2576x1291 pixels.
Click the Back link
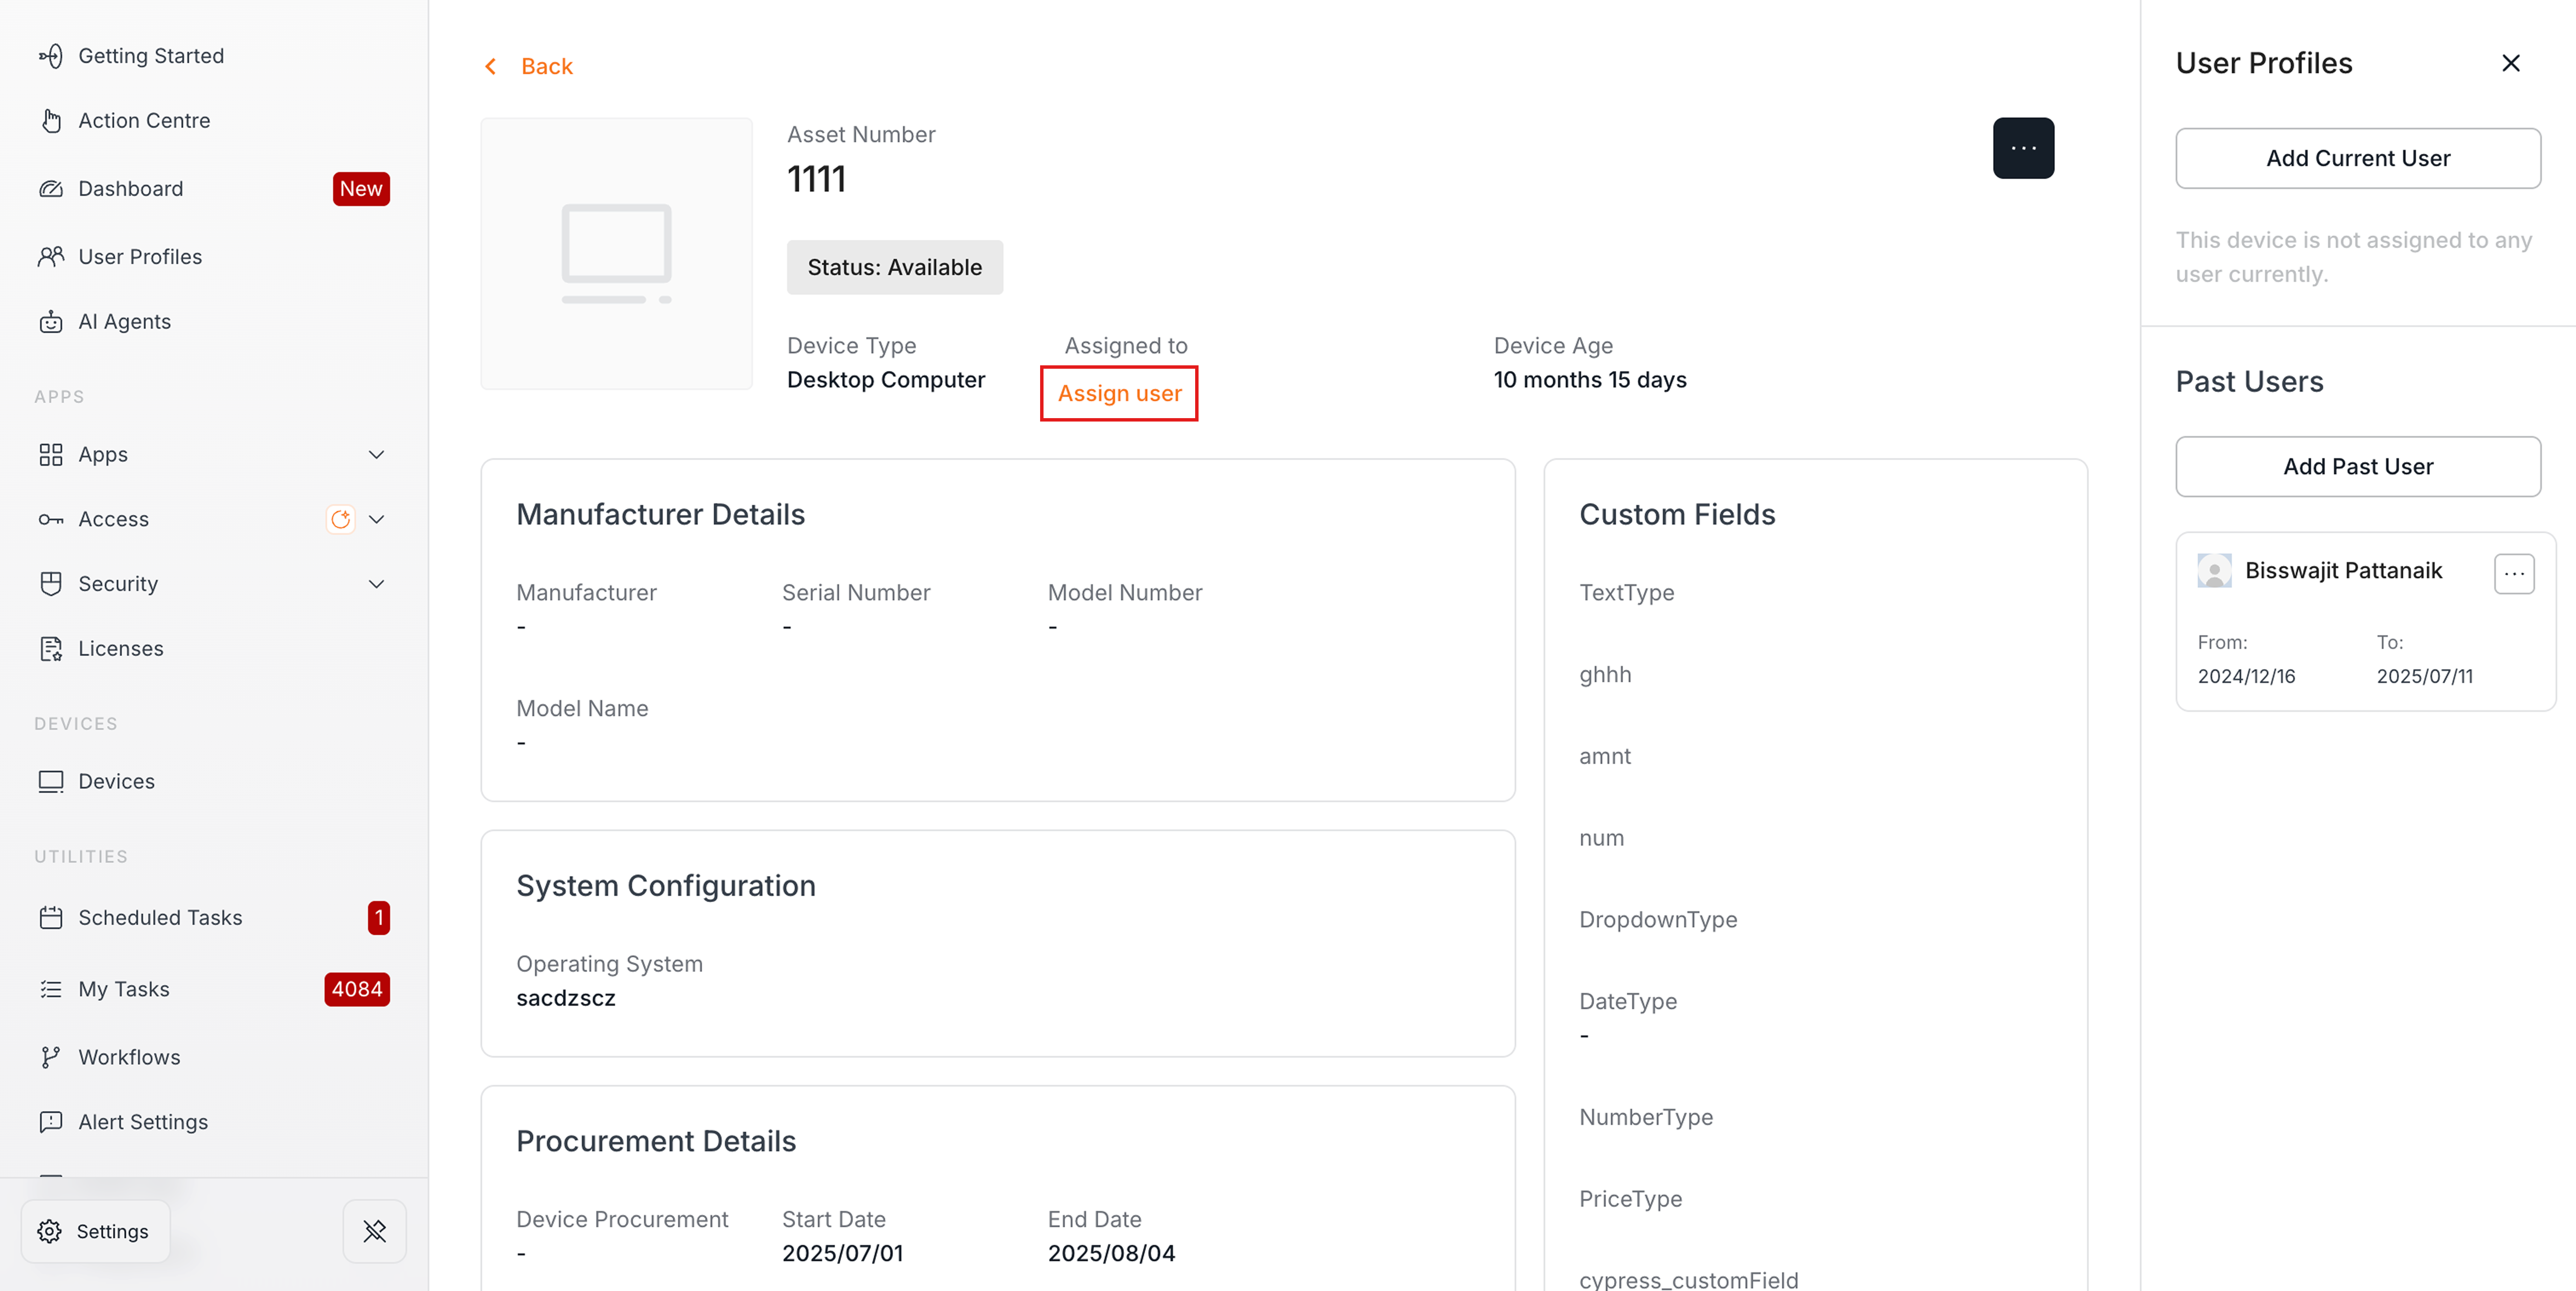546,67
